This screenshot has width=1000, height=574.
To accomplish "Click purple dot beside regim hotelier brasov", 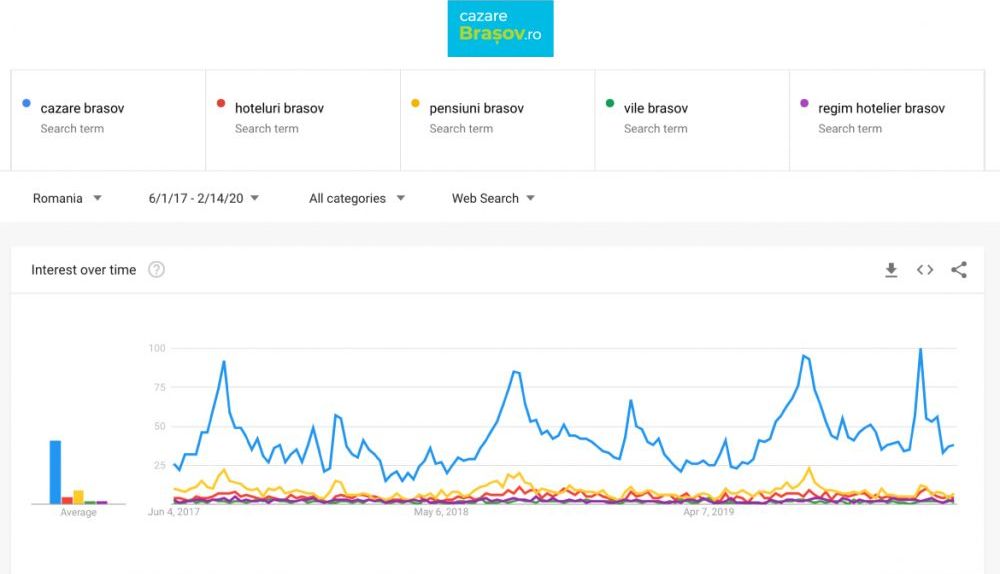I will [x=804, y=103].
